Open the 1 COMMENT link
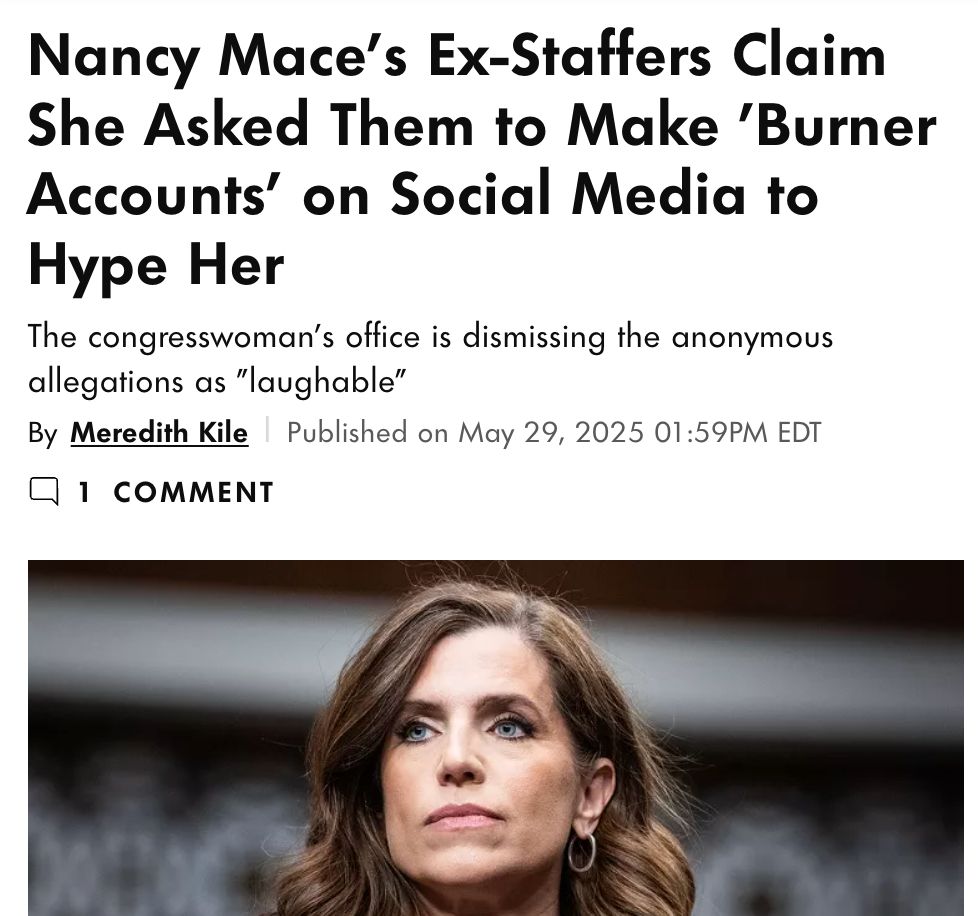The width and height of the screenshot is (978, 916). coord(175,492)
